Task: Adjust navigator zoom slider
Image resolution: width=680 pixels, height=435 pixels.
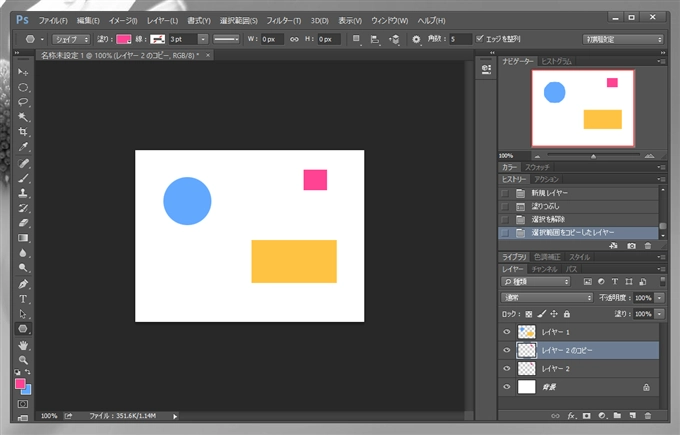Action: (x=593, y=156)
